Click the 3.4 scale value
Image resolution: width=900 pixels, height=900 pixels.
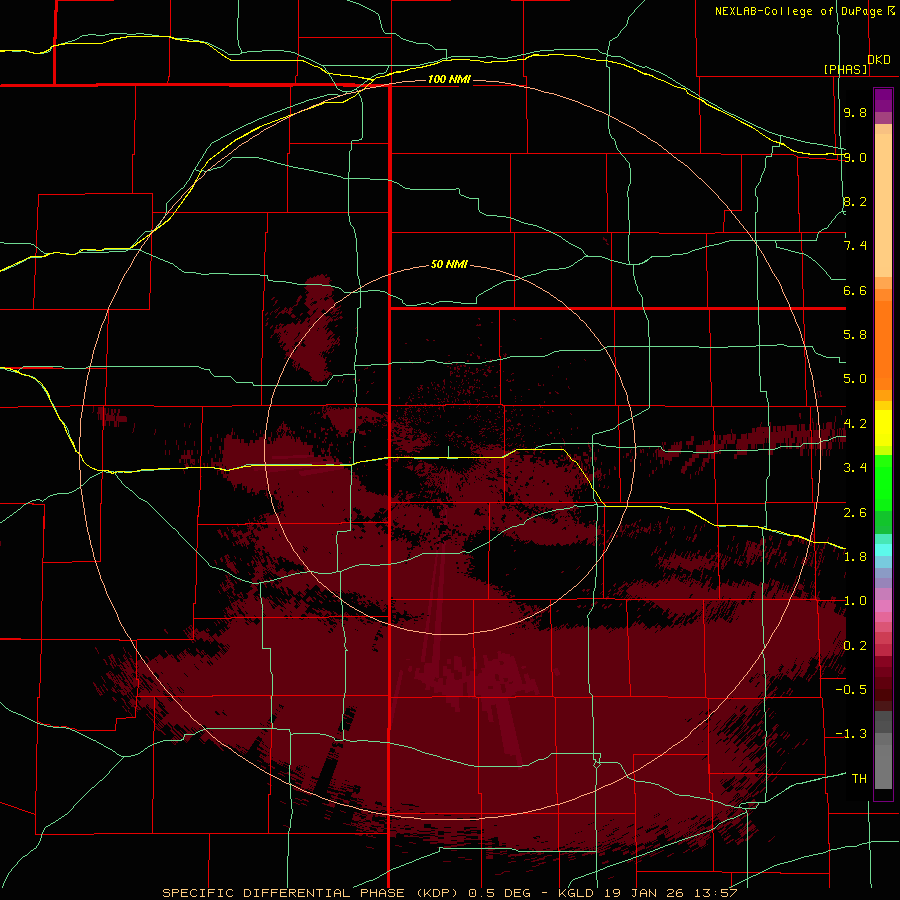(855, 468)
